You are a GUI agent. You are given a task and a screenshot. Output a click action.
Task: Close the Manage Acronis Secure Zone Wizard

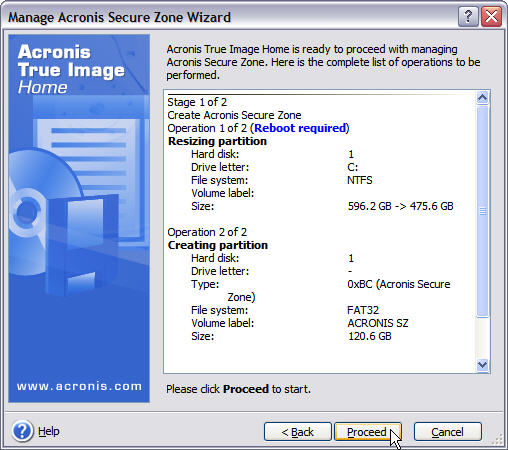(x=492, y=17)
